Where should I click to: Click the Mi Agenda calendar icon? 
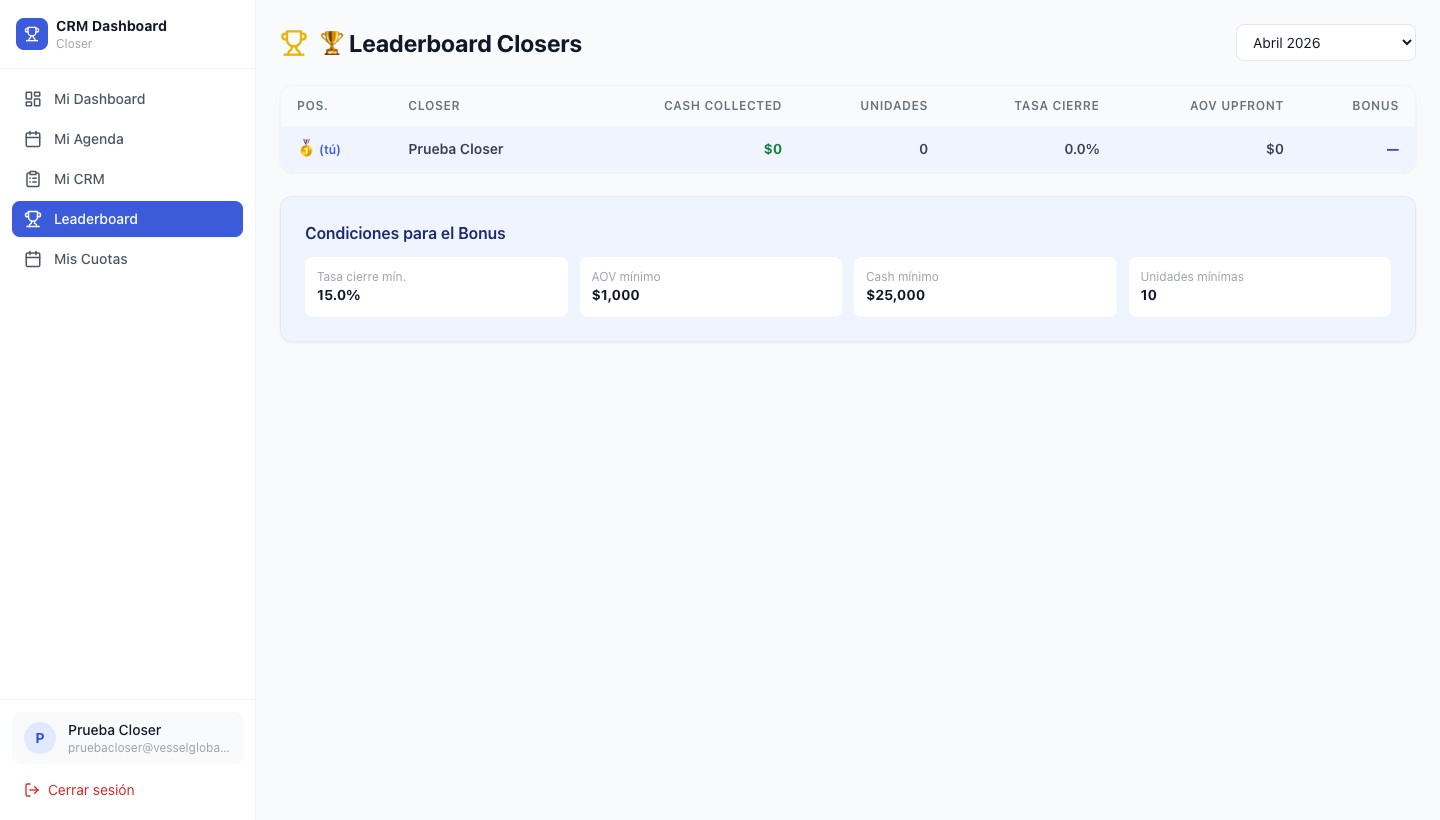(33, 139)
